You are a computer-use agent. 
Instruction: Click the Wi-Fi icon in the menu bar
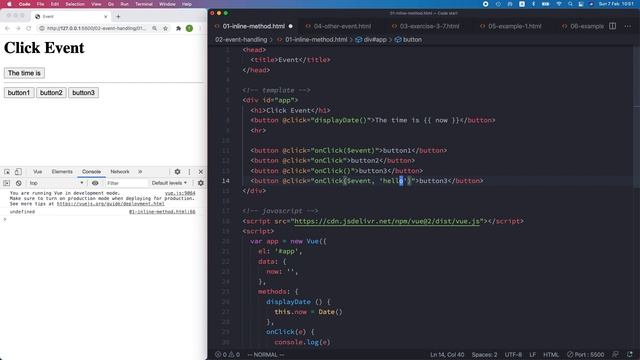tap(558, 4)
